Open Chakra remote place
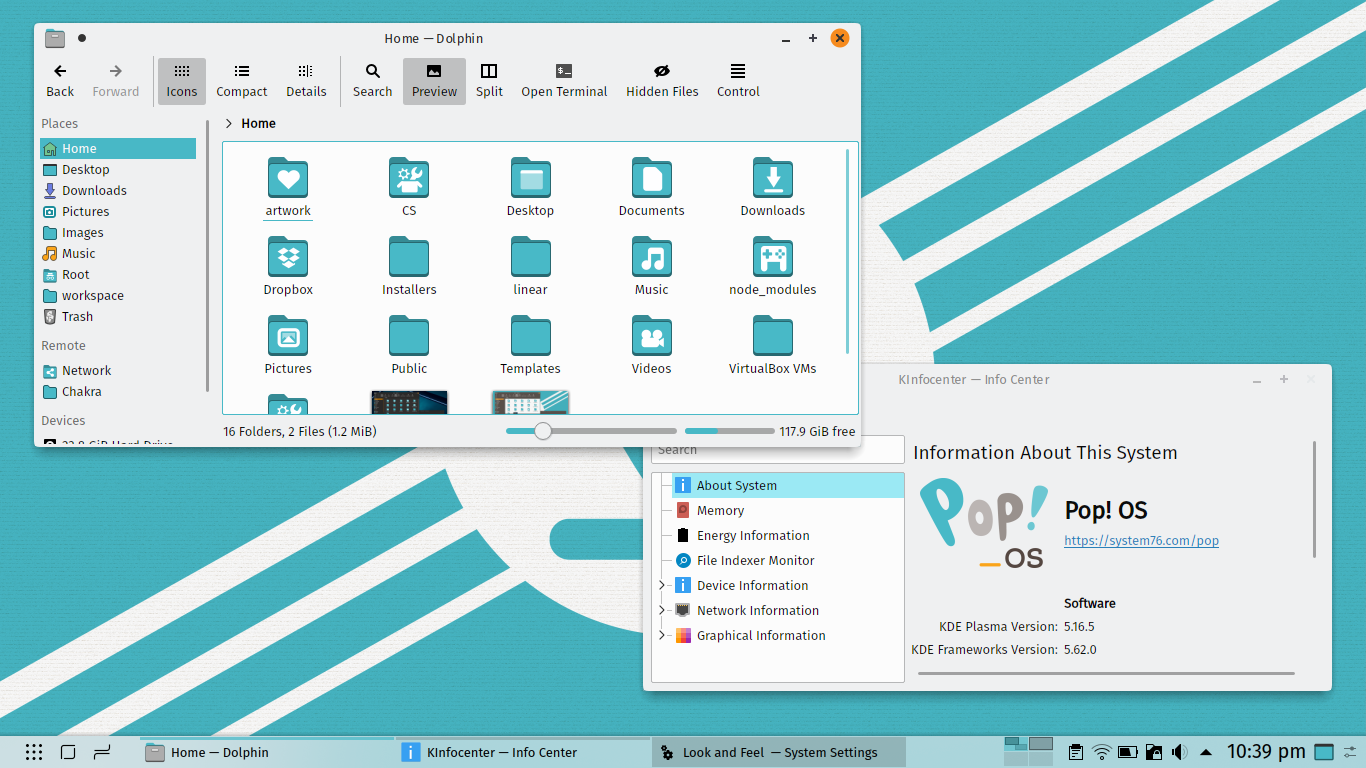The image size is (1366, 768). (x=118, y=391)
